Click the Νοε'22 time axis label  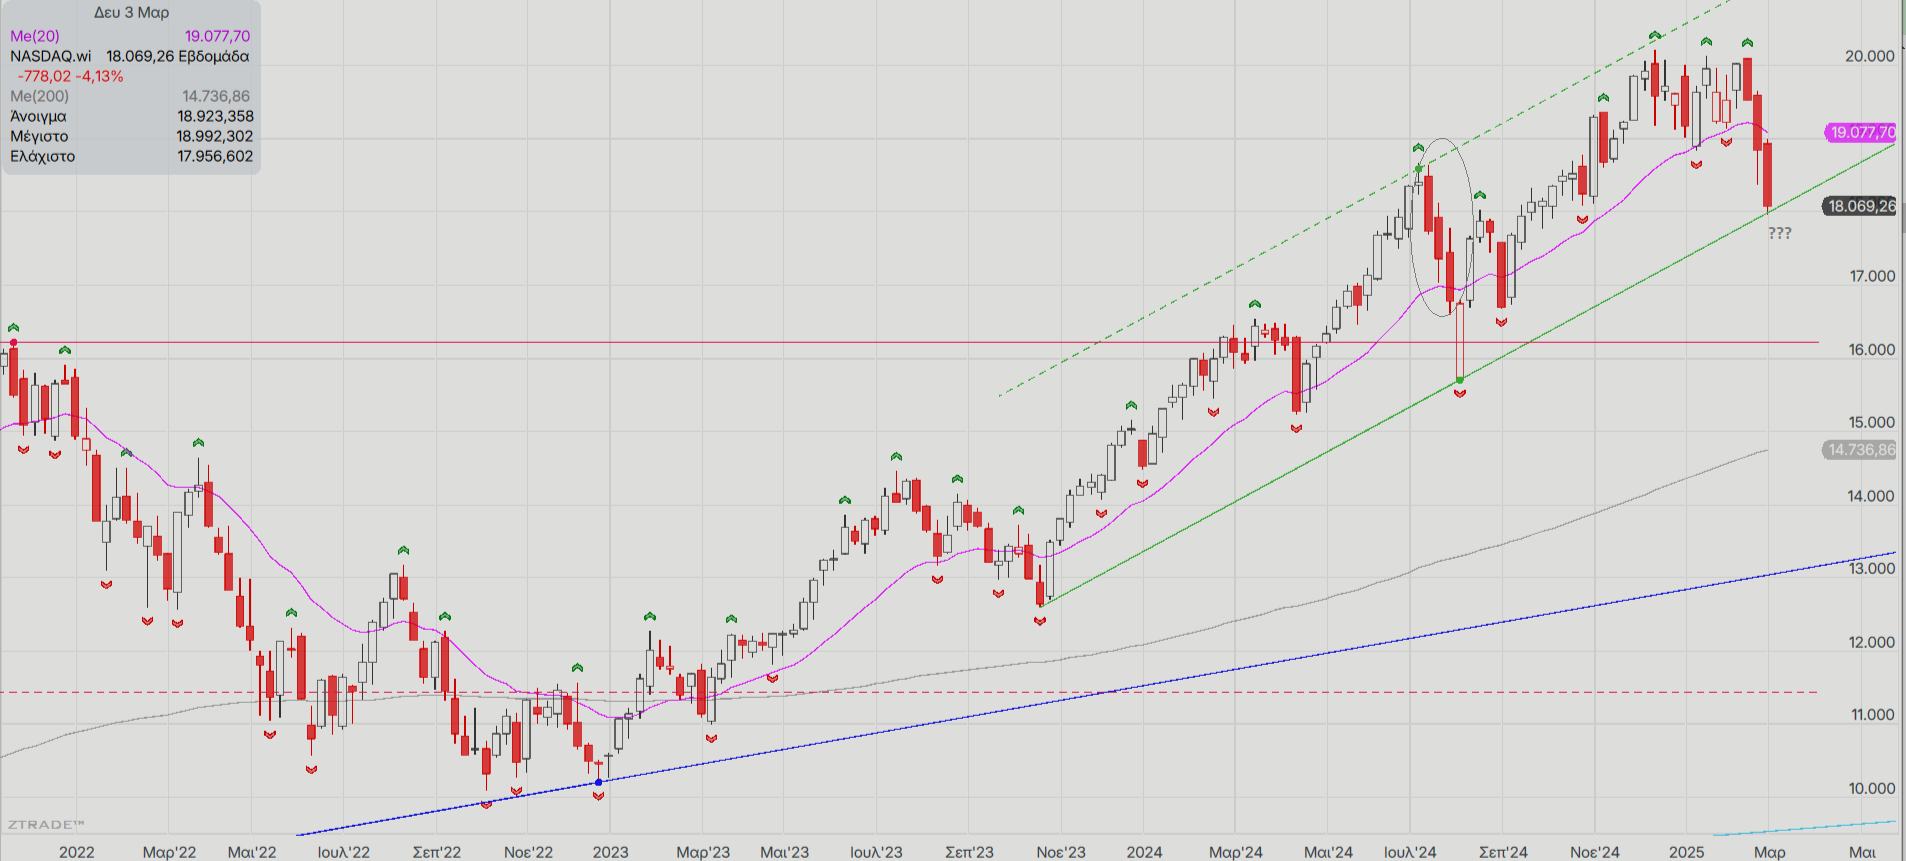pyautogui.click(x=528, y=852)
